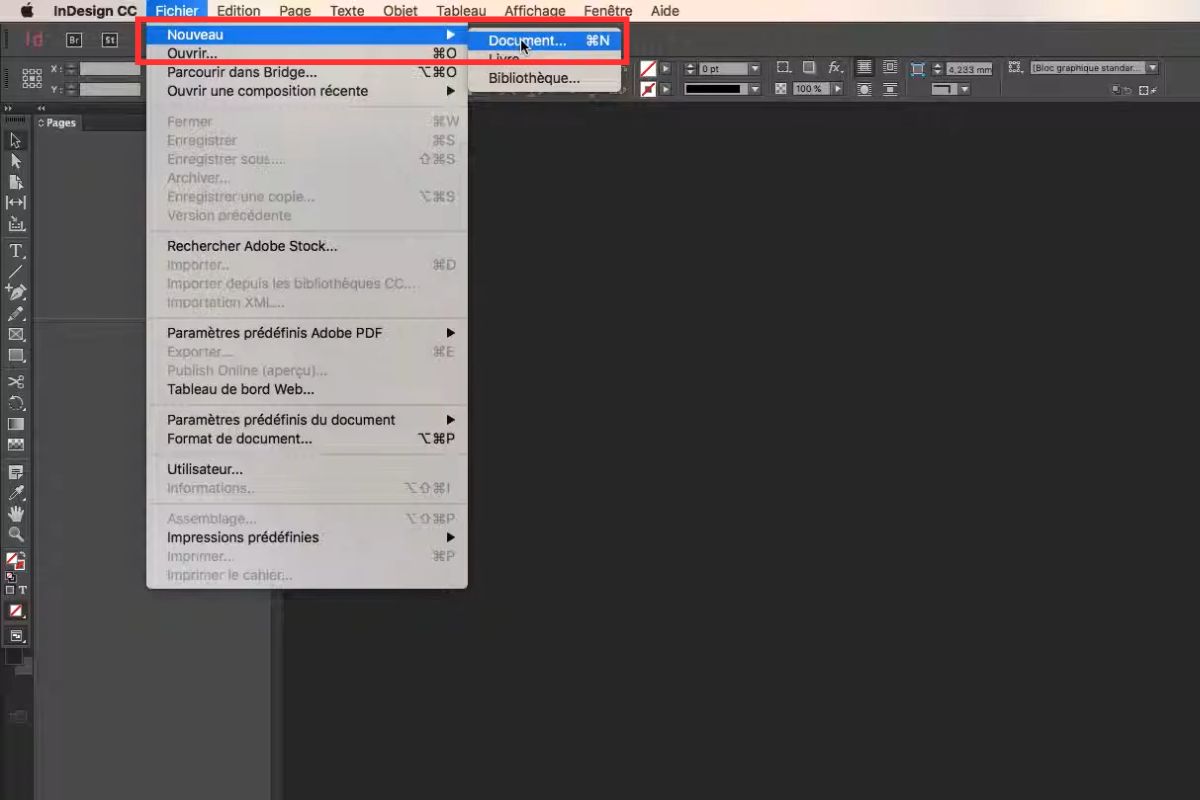Enable wrap around object shape
1200x800 pixels.
[864, 89]
